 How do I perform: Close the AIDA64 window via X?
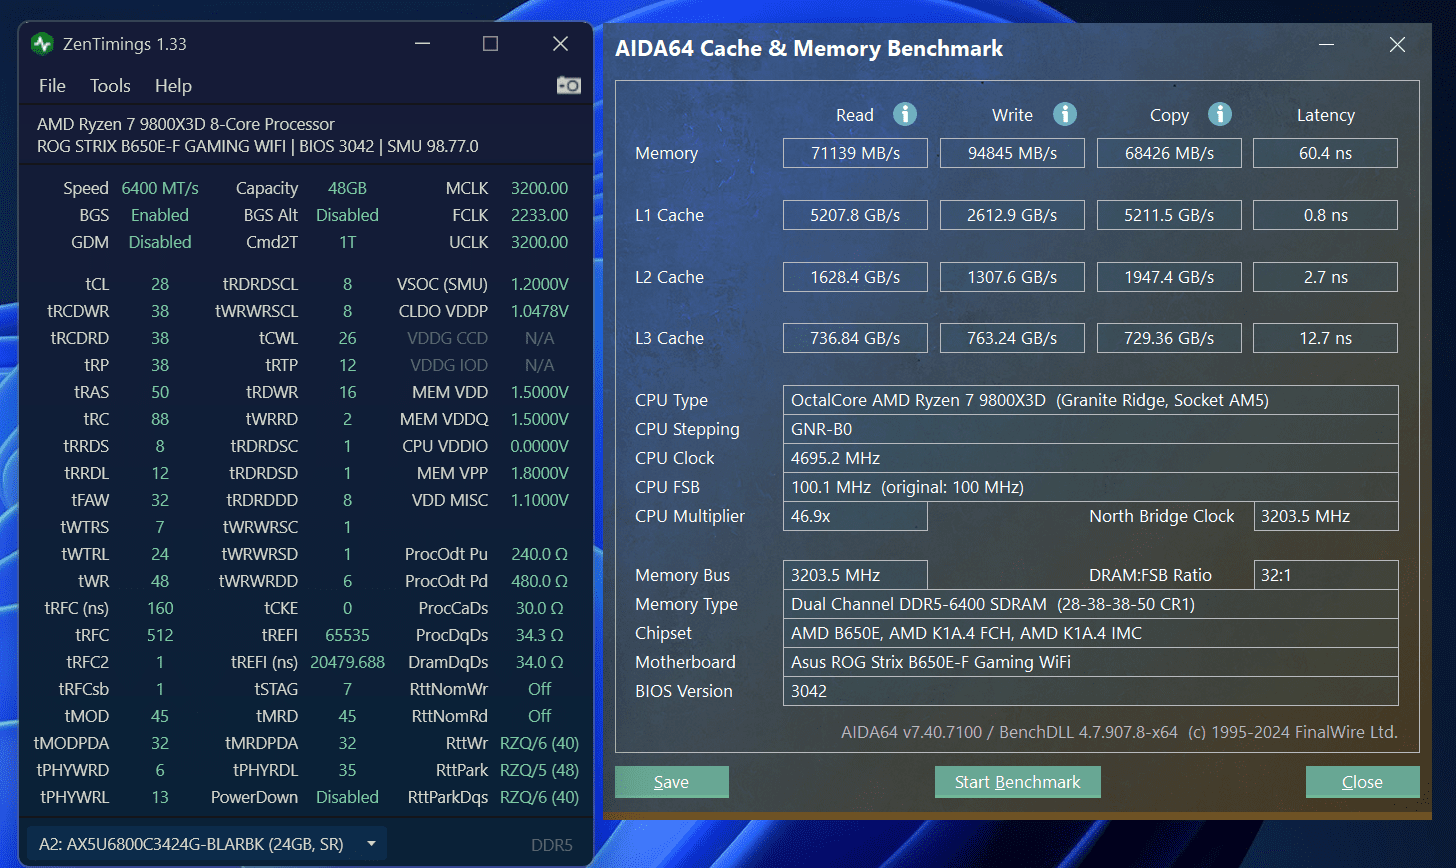coord(1397,45)
